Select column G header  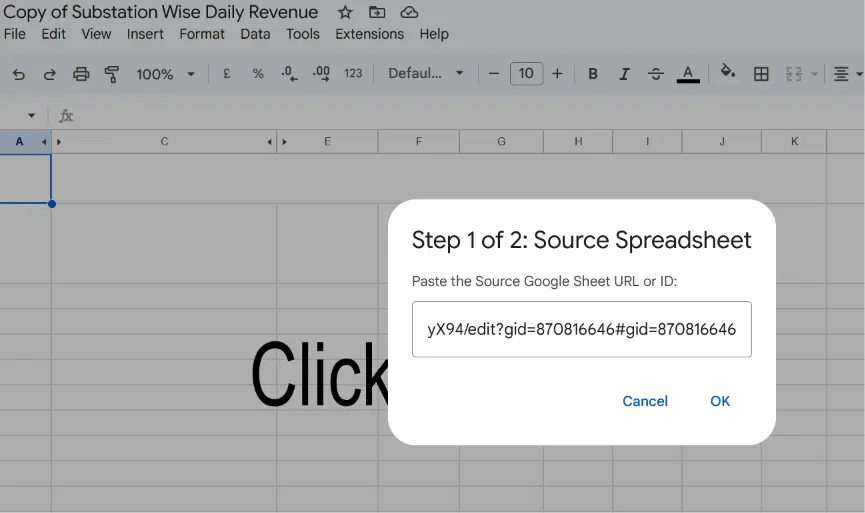tap(501, 142)
